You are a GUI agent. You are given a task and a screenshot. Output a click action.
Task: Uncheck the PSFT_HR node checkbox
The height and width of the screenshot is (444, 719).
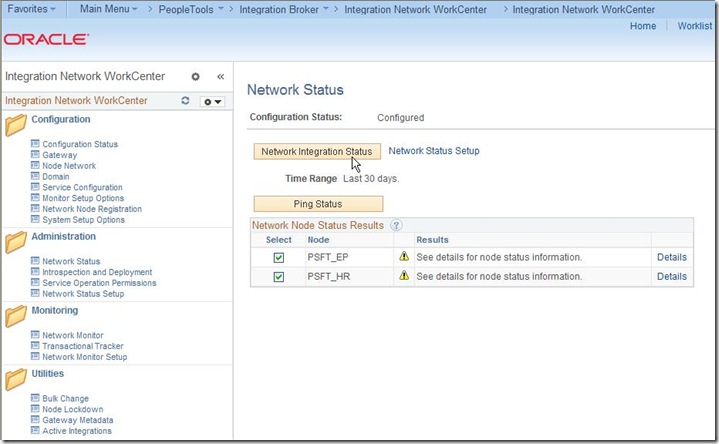279,277
